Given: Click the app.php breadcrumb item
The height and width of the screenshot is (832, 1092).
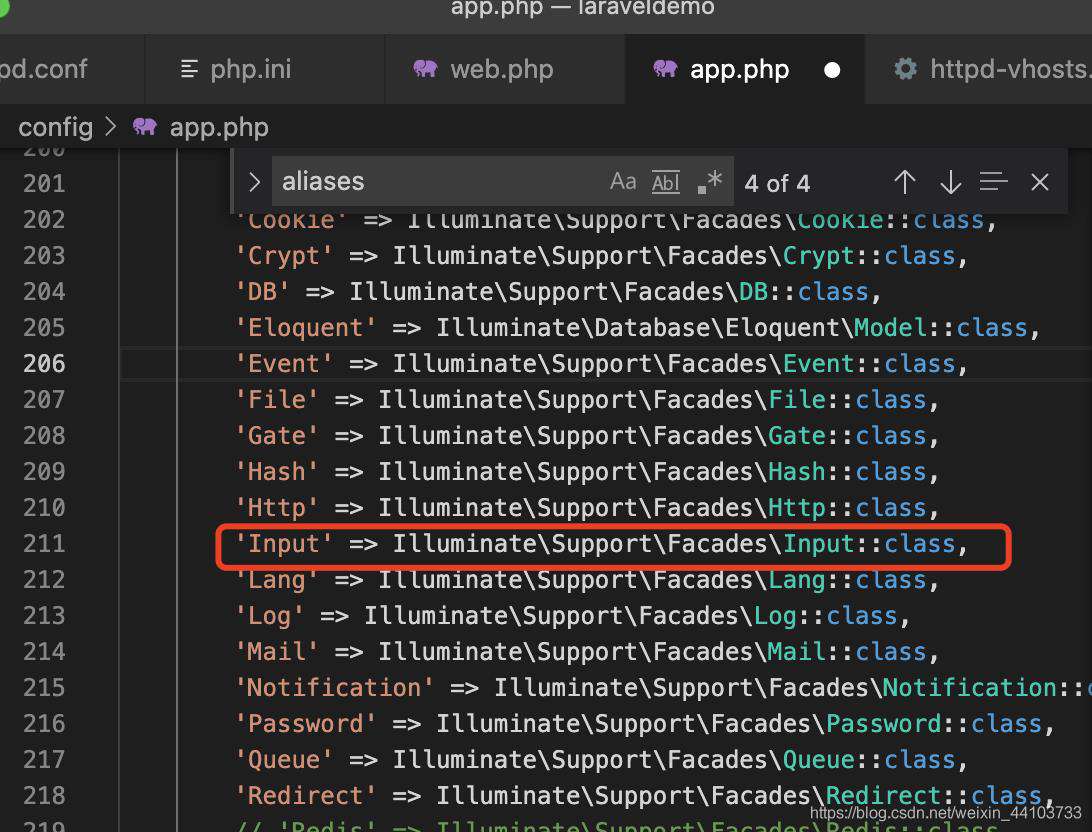Looking at the screenshot, I should [219, 127].
